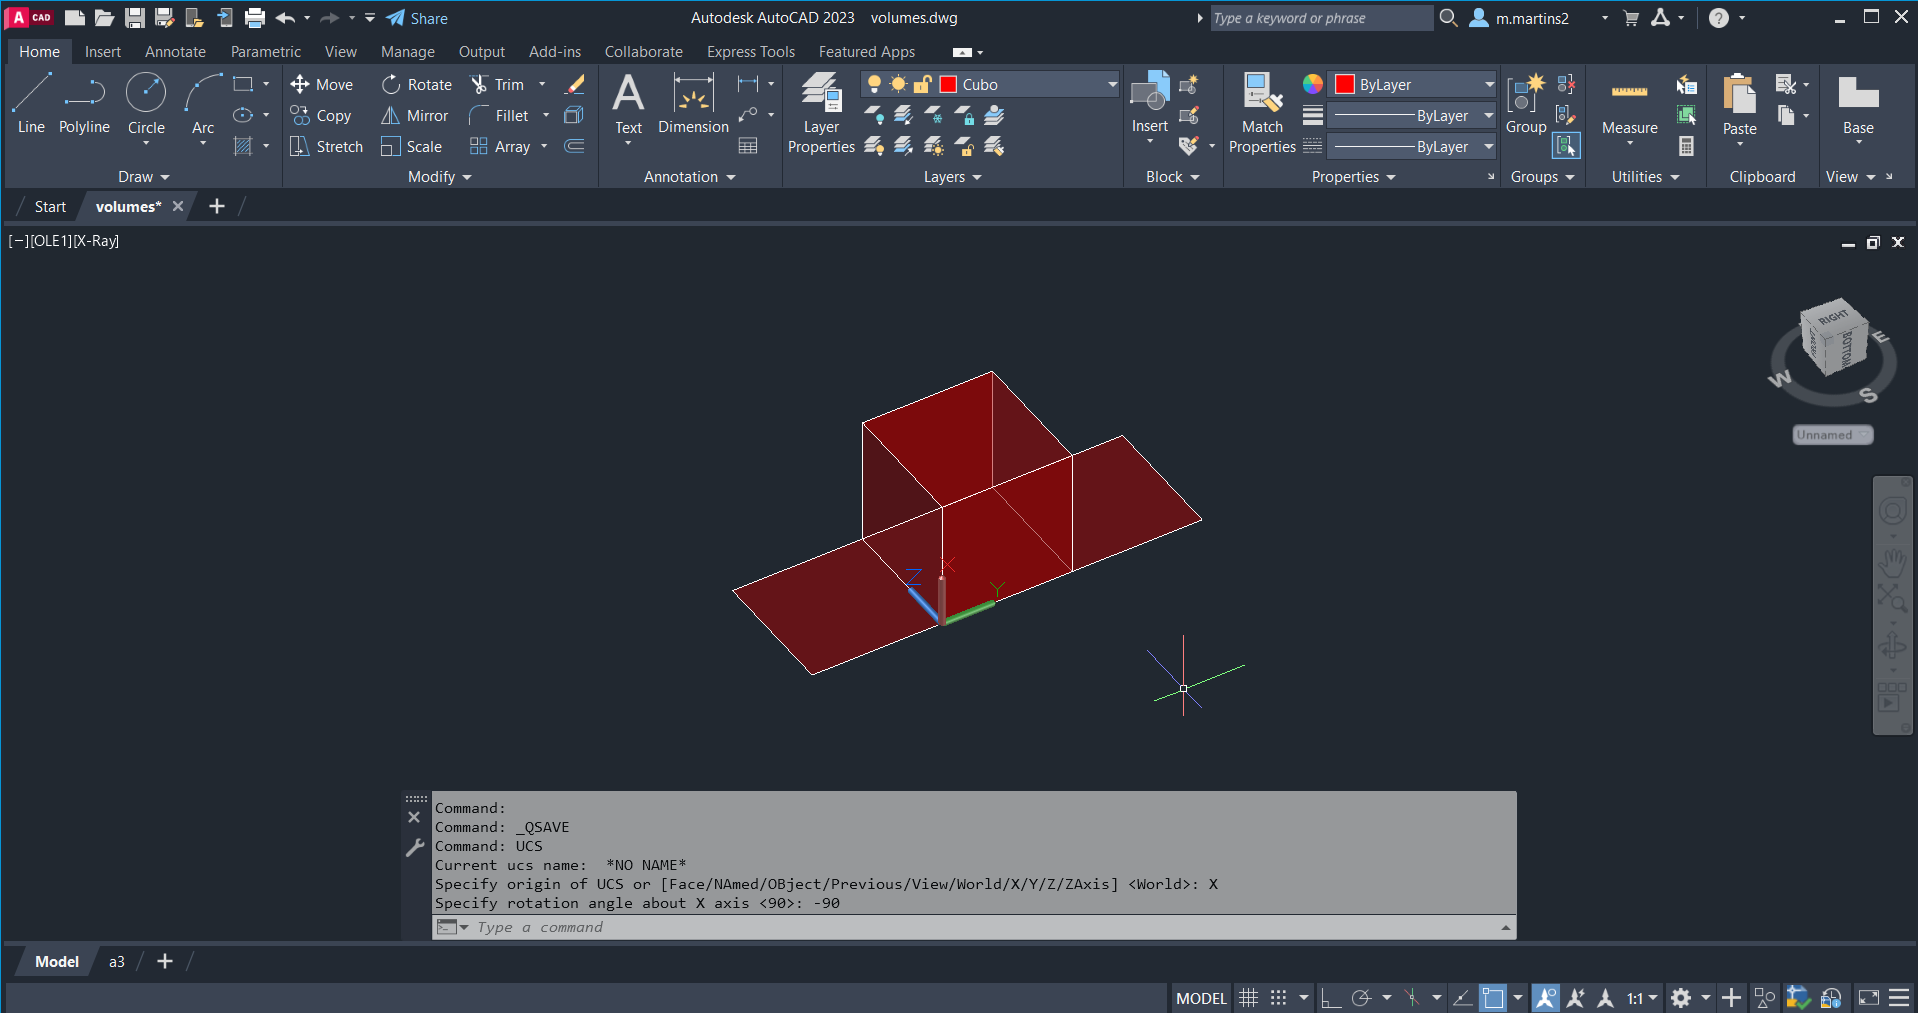Toggle grid display in status bar
1918x1013 pixels.
point(1248,998)
